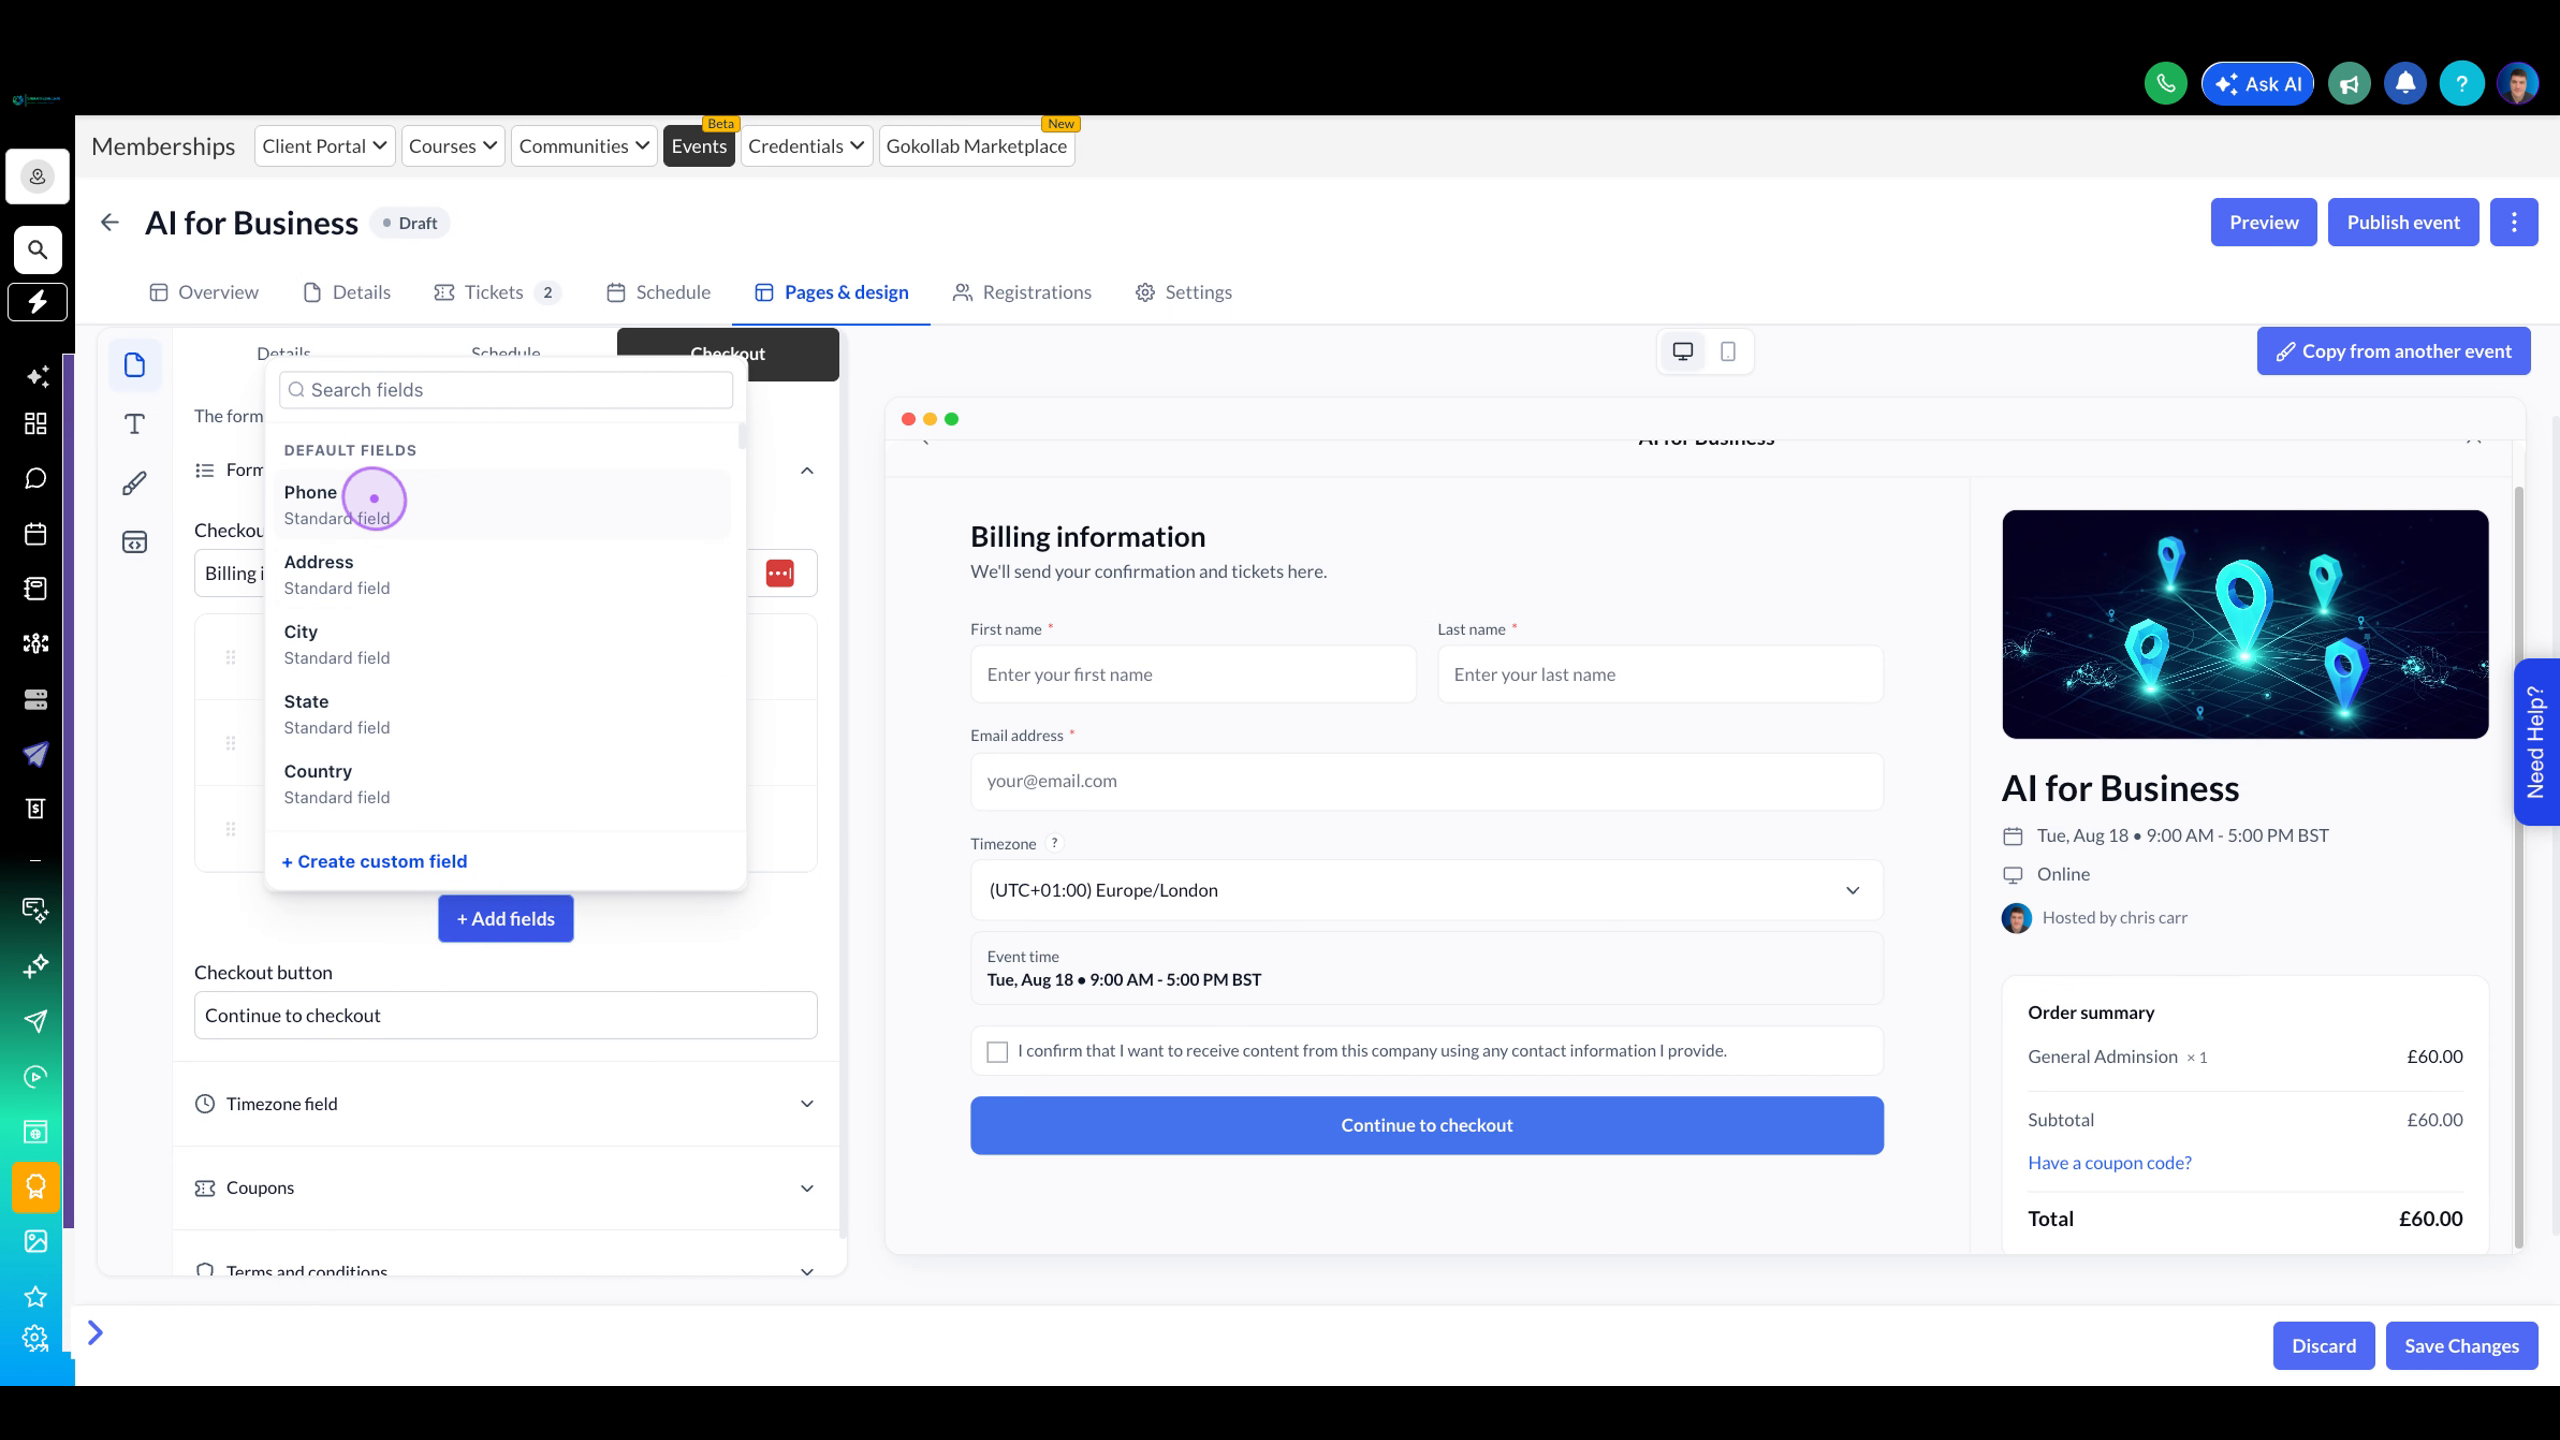Switch preview to desktop view

coord(1683,352)
